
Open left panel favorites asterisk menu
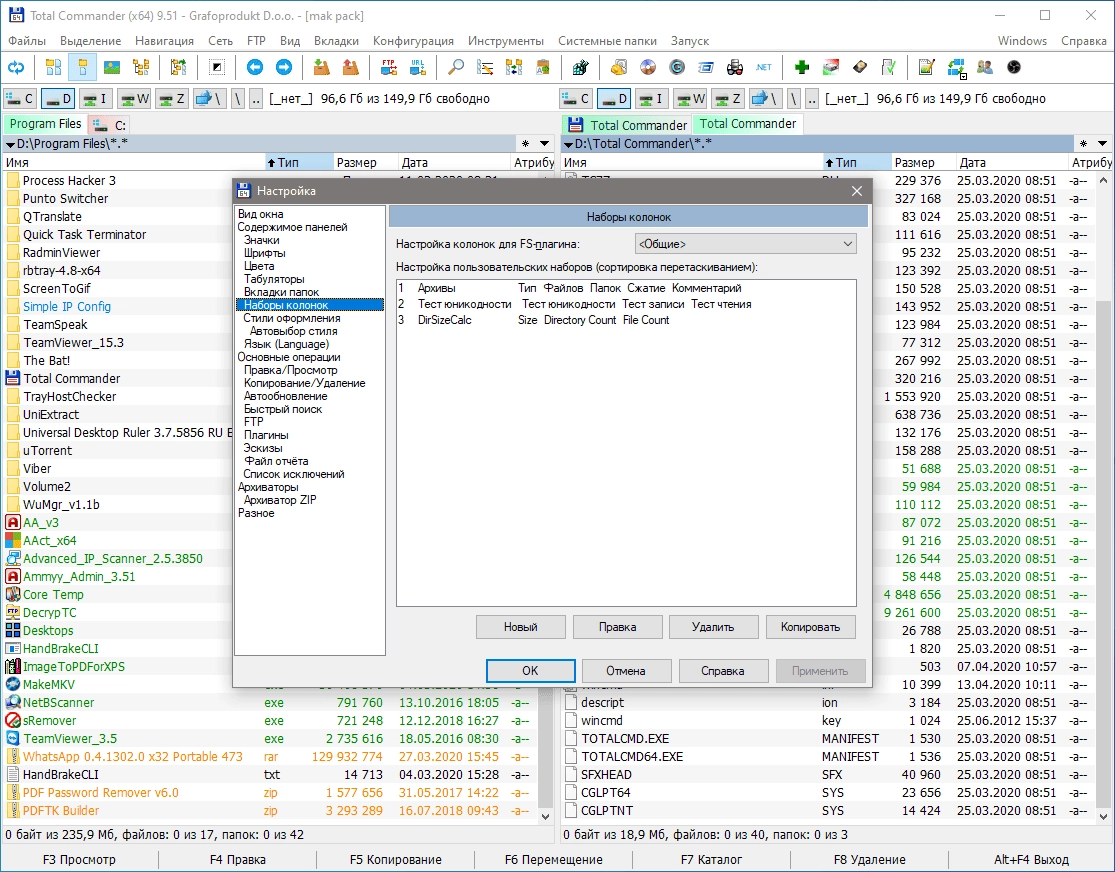(x=525, y=144)
